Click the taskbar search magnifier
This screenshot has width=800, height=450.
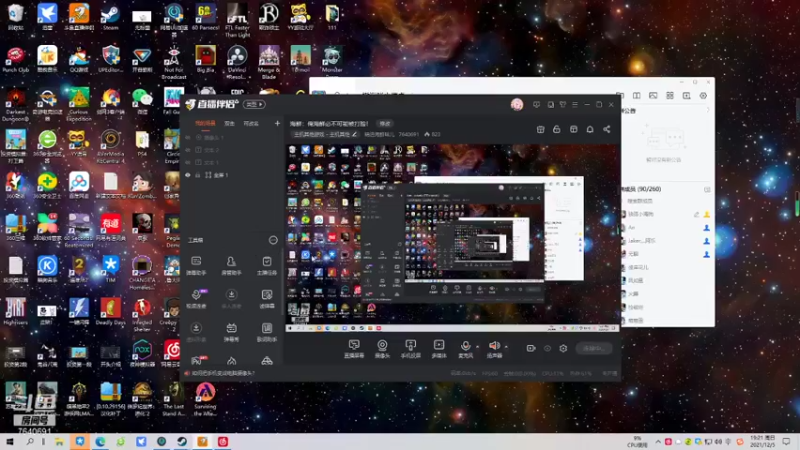coord(30,442)
